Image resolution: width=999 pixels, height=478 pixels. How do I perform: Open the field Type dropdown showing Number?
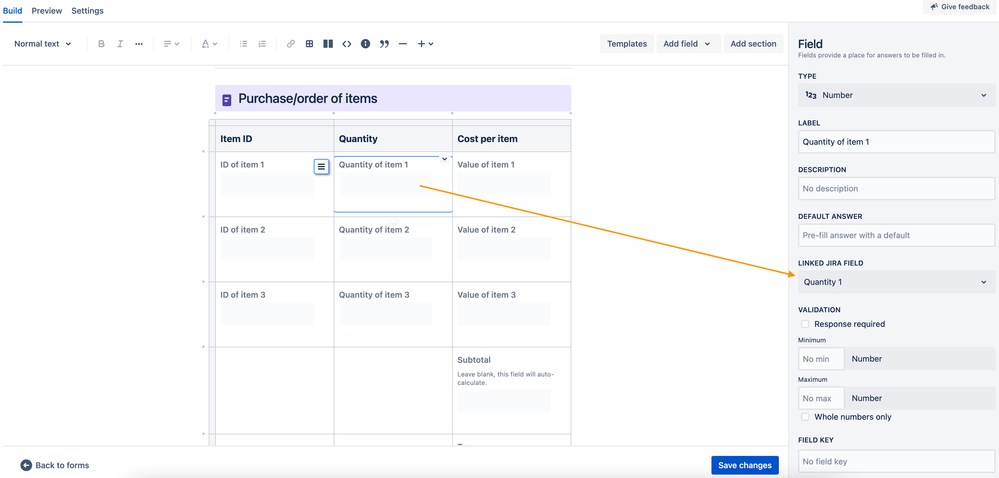click(896, 95)
